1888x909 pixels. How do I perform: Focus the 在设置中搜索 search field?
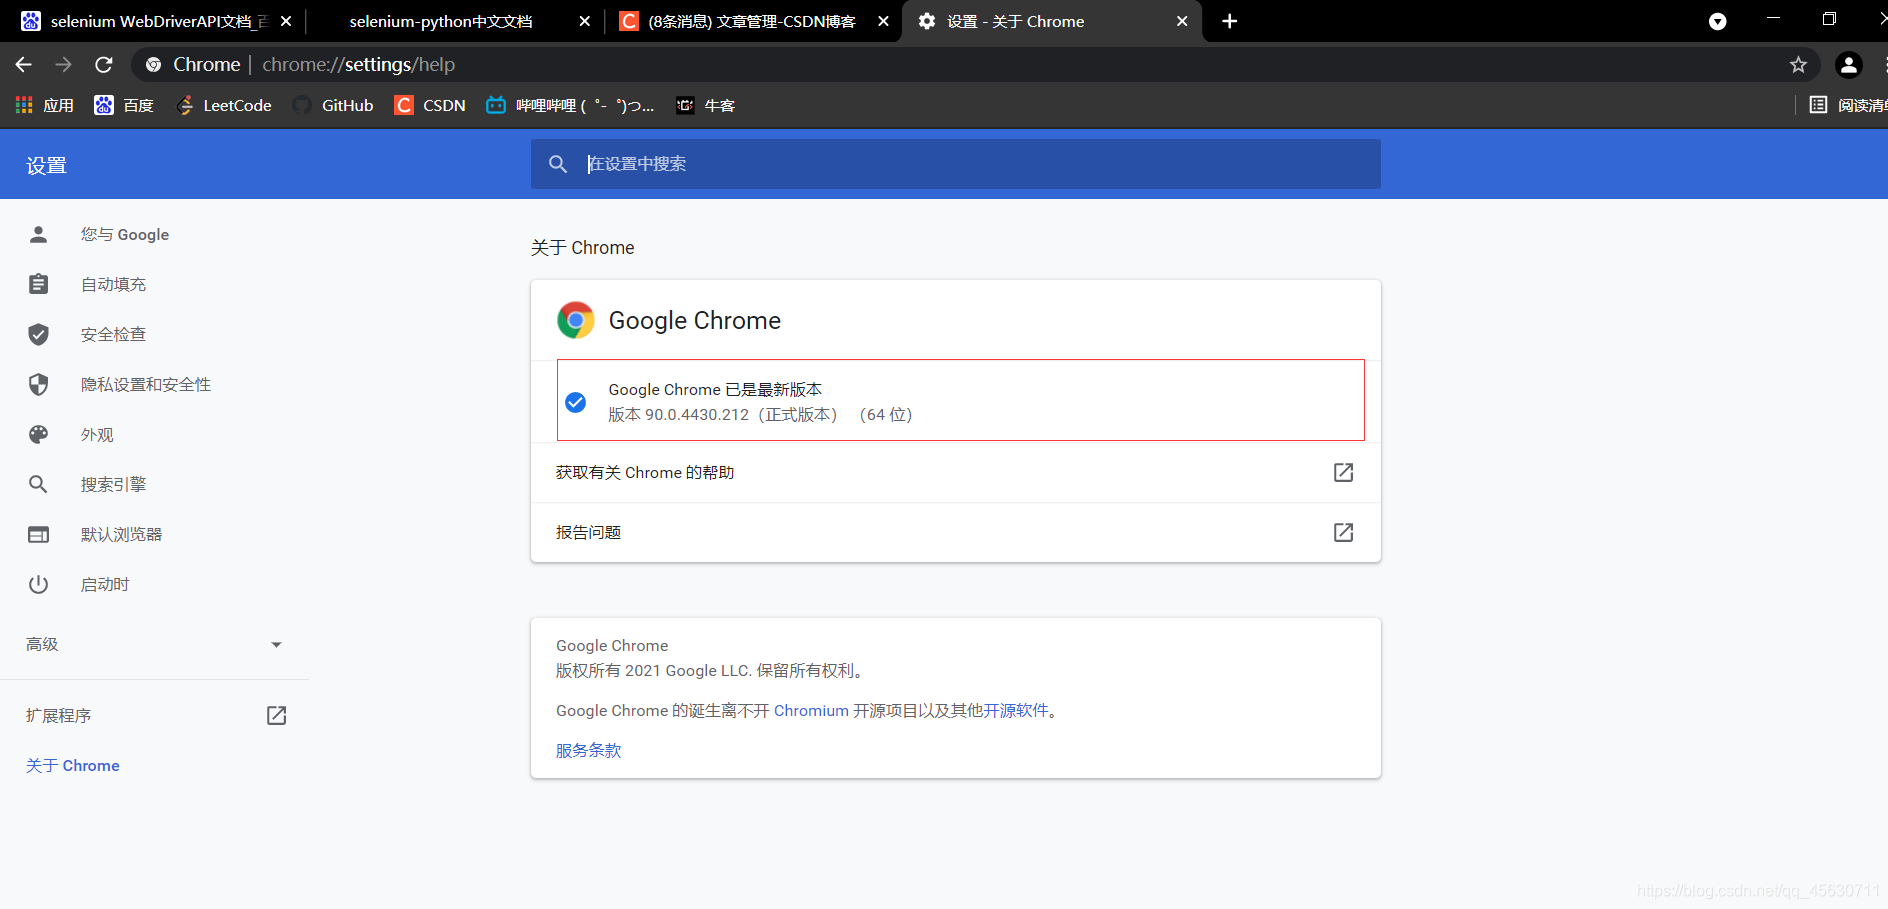pyautogui.click(x=956, y=164)
